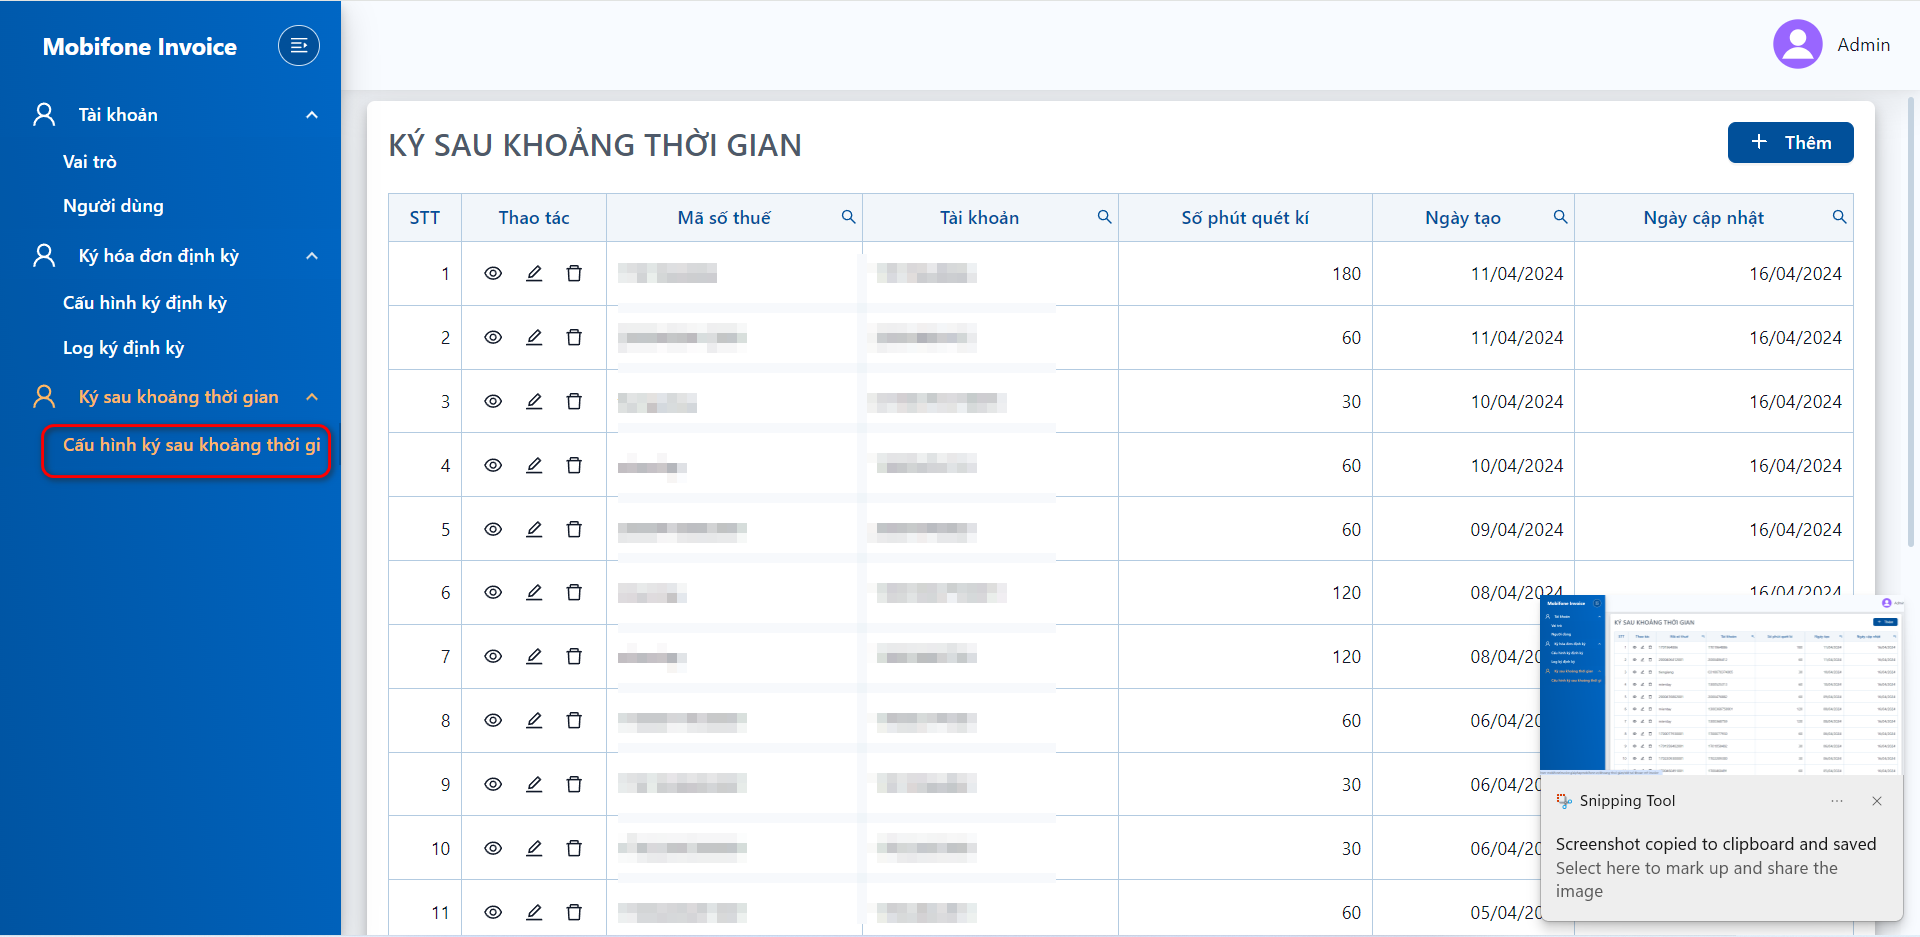This screenshot has width=1920, height=937.
Task: Collapse the Tài khoản sidebar section chevron
Action: [x=312, y=115]
